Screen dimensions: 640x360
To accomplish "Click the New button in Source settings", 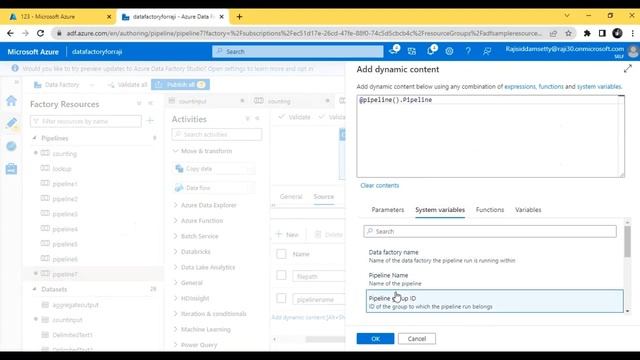I will (287, 235).
